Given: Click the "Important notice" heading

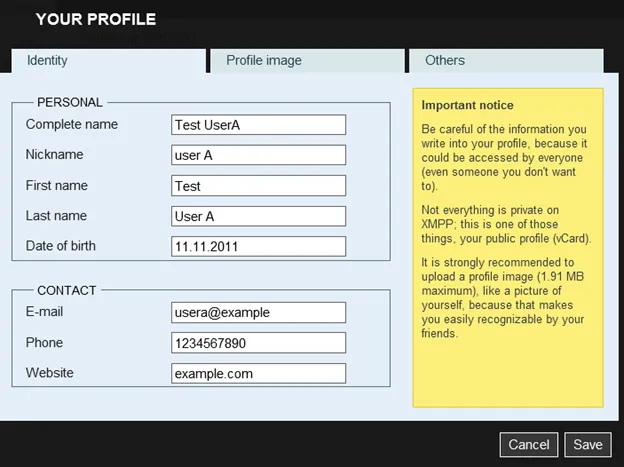Looking at the screenshot, I should (x=467, y=105).
